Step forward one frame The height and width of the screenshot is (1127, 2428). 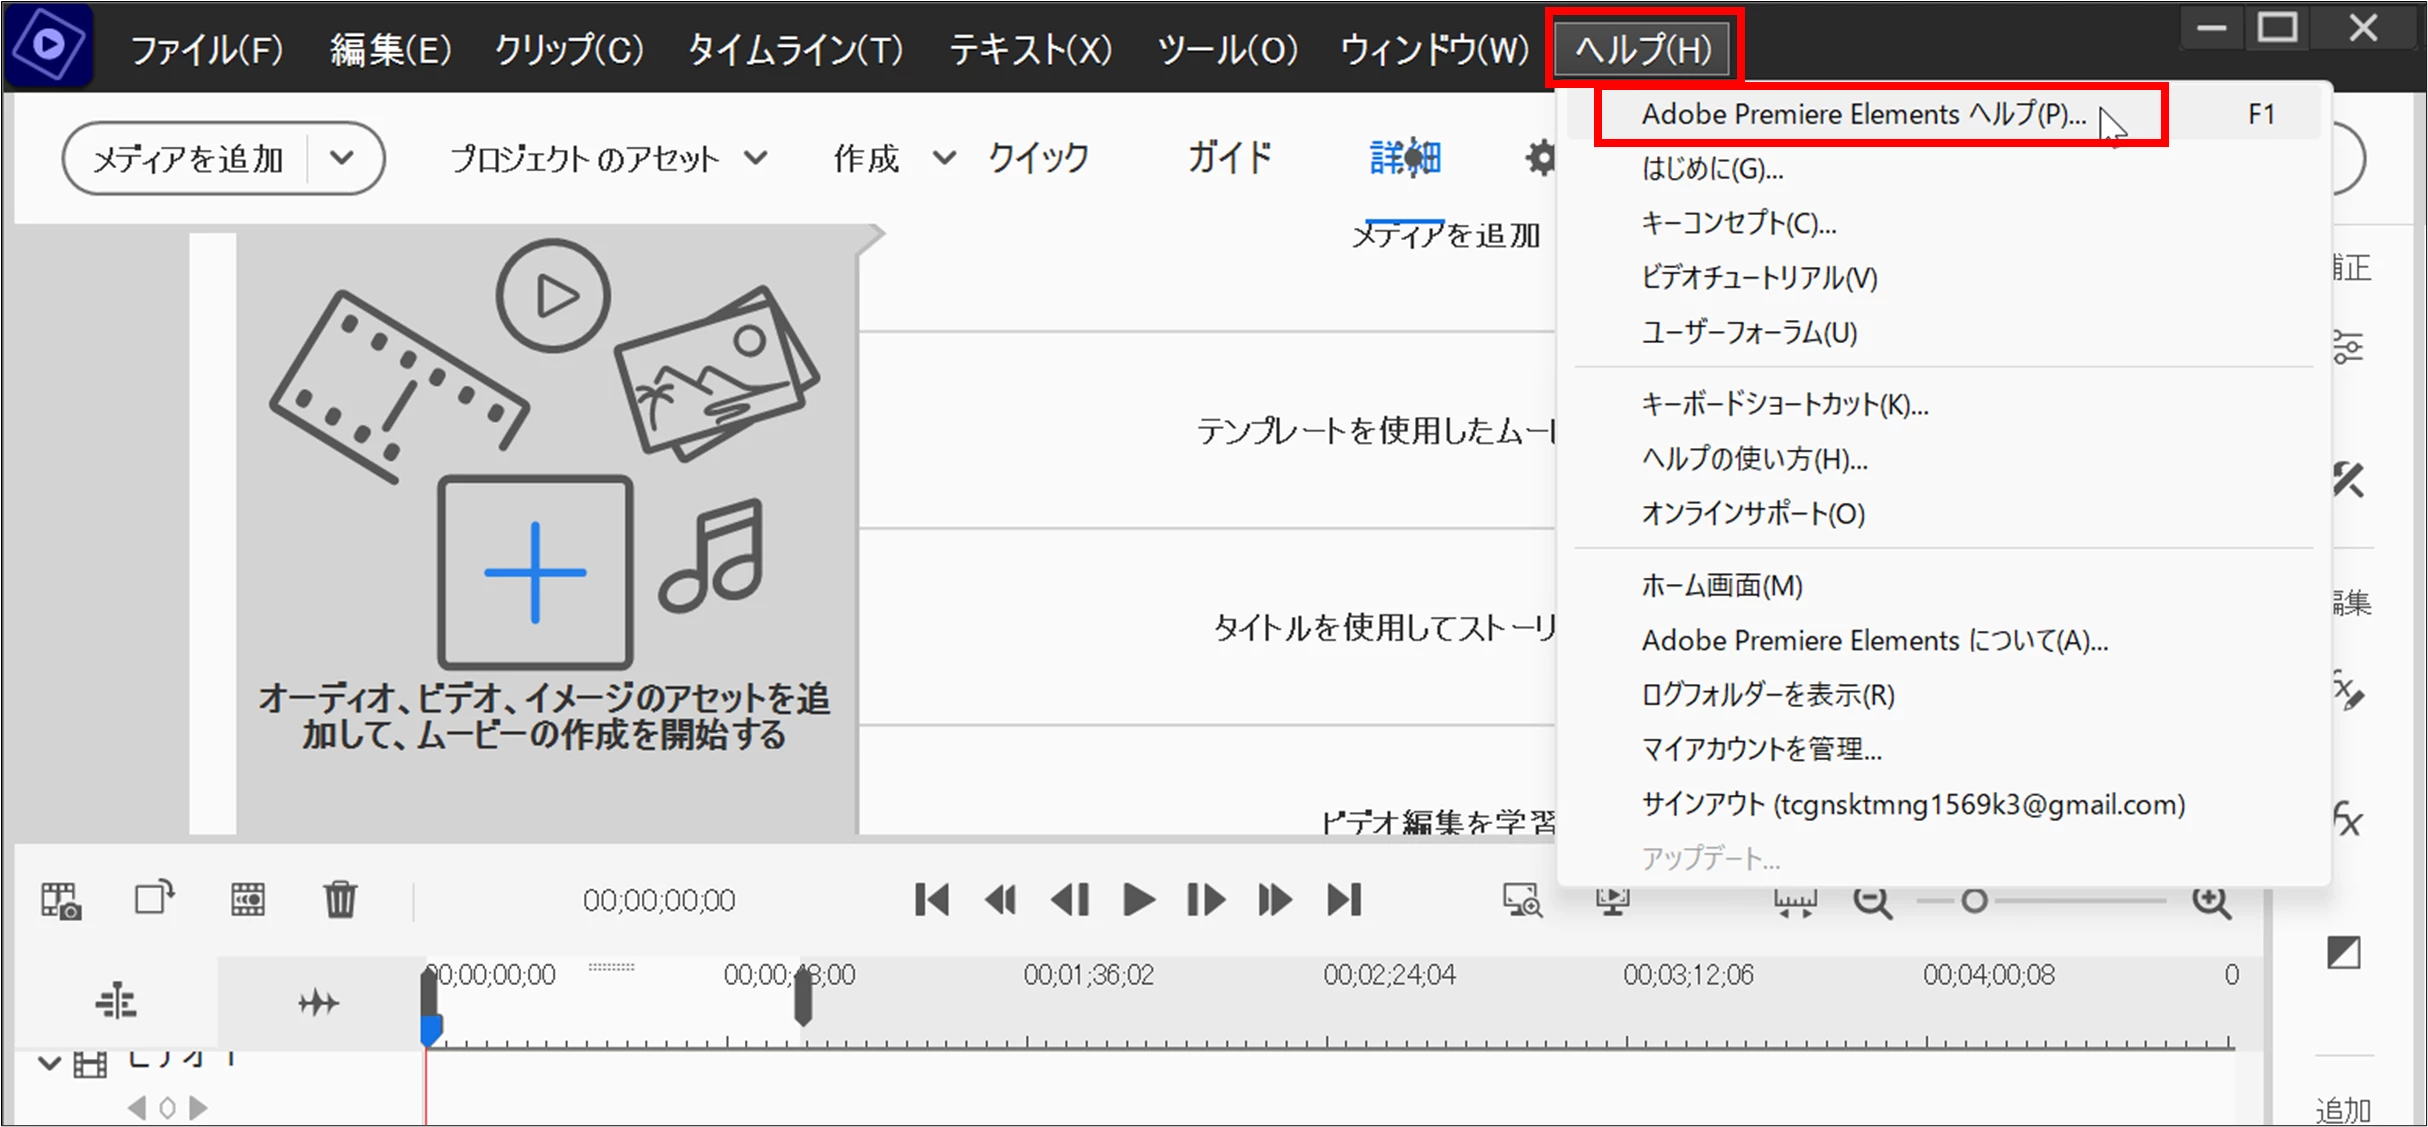(x=1205, y=900)
